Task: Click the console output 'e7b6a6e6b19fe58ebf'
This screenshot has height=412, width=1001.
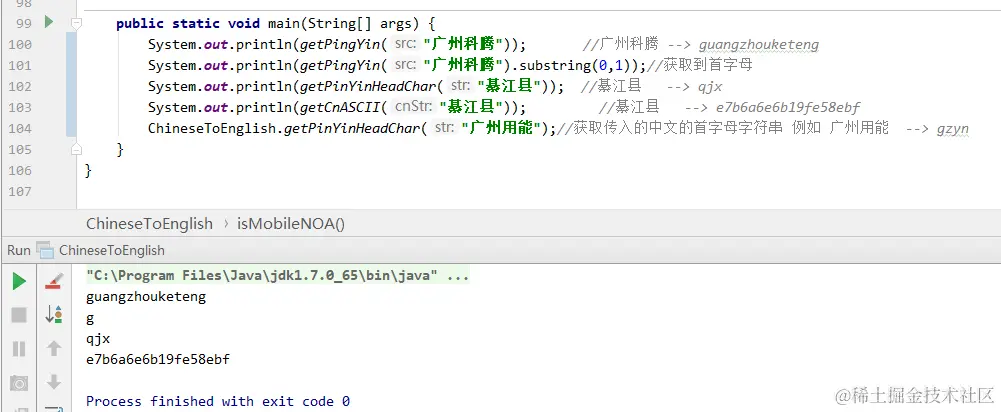Action: click(x=158, y=360)
